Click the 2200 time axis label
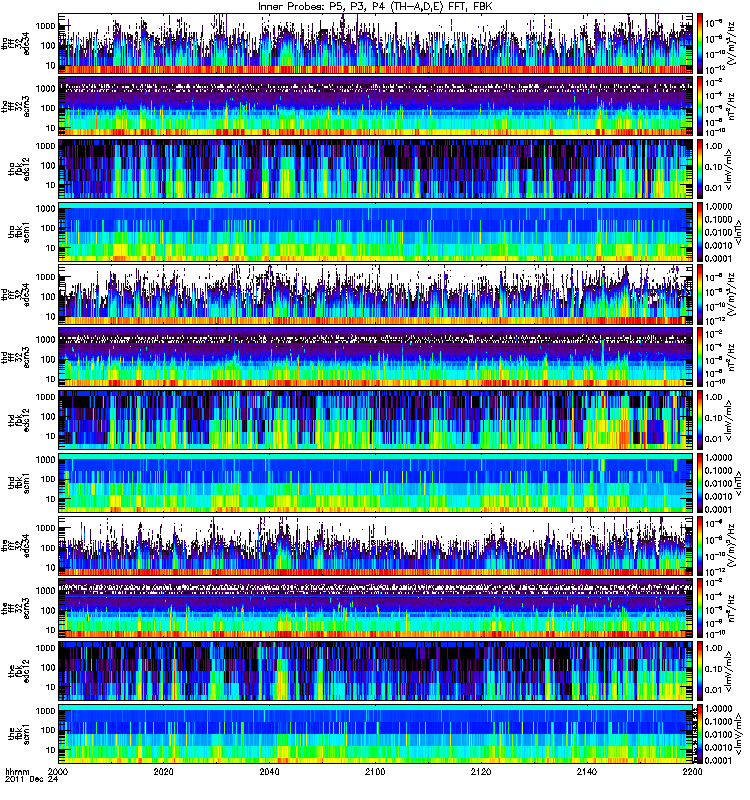The width and height of the screenshot is (750, 800). (692, 772)
